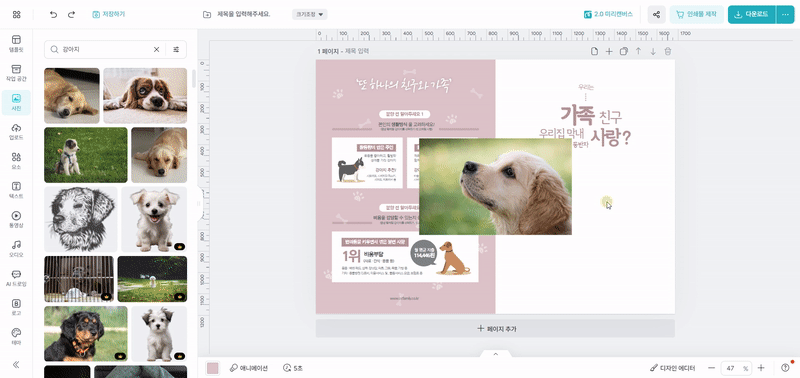This screenshot has height=378, width=800.
Task: Open 2.0 미리캔버스 link
Action: 608,14
